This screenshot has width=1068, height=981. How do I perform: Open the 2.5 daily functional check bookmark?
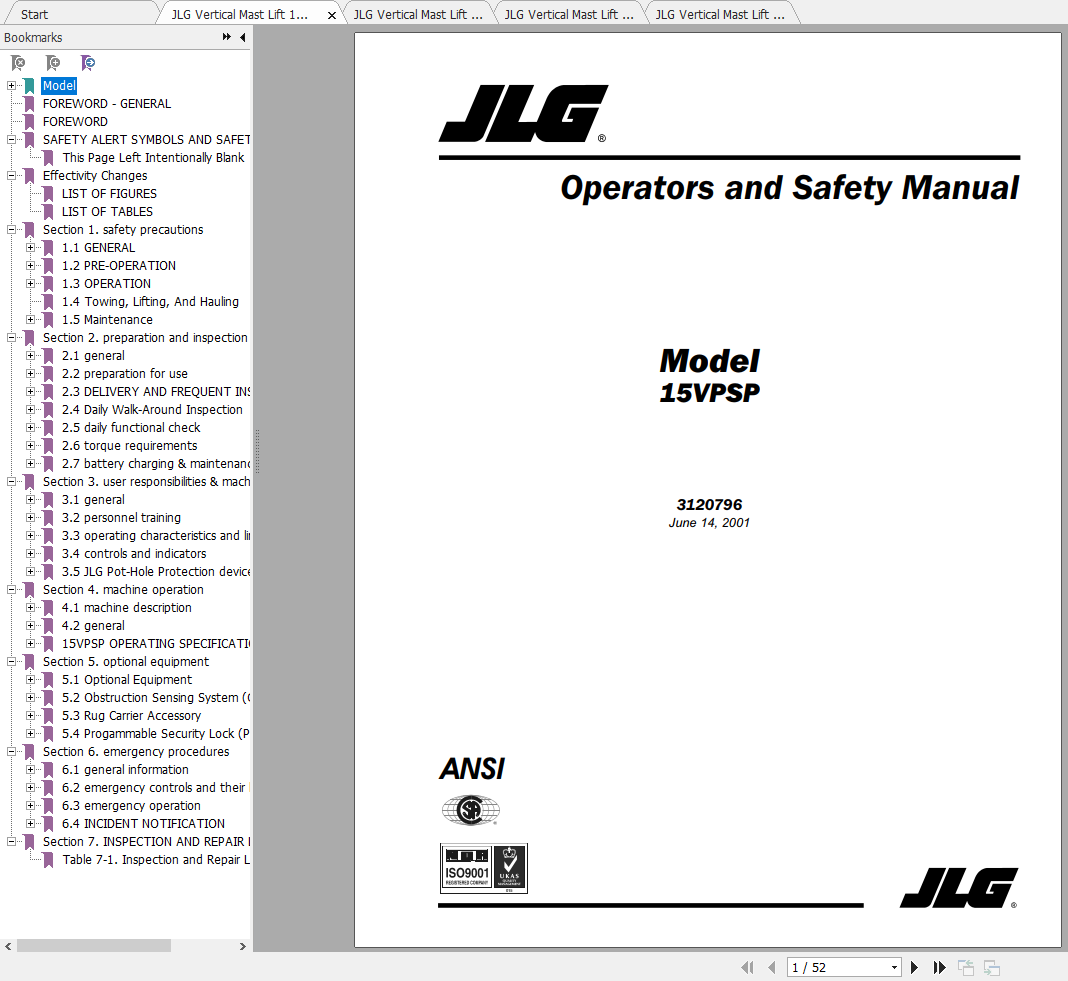[131, 428]
